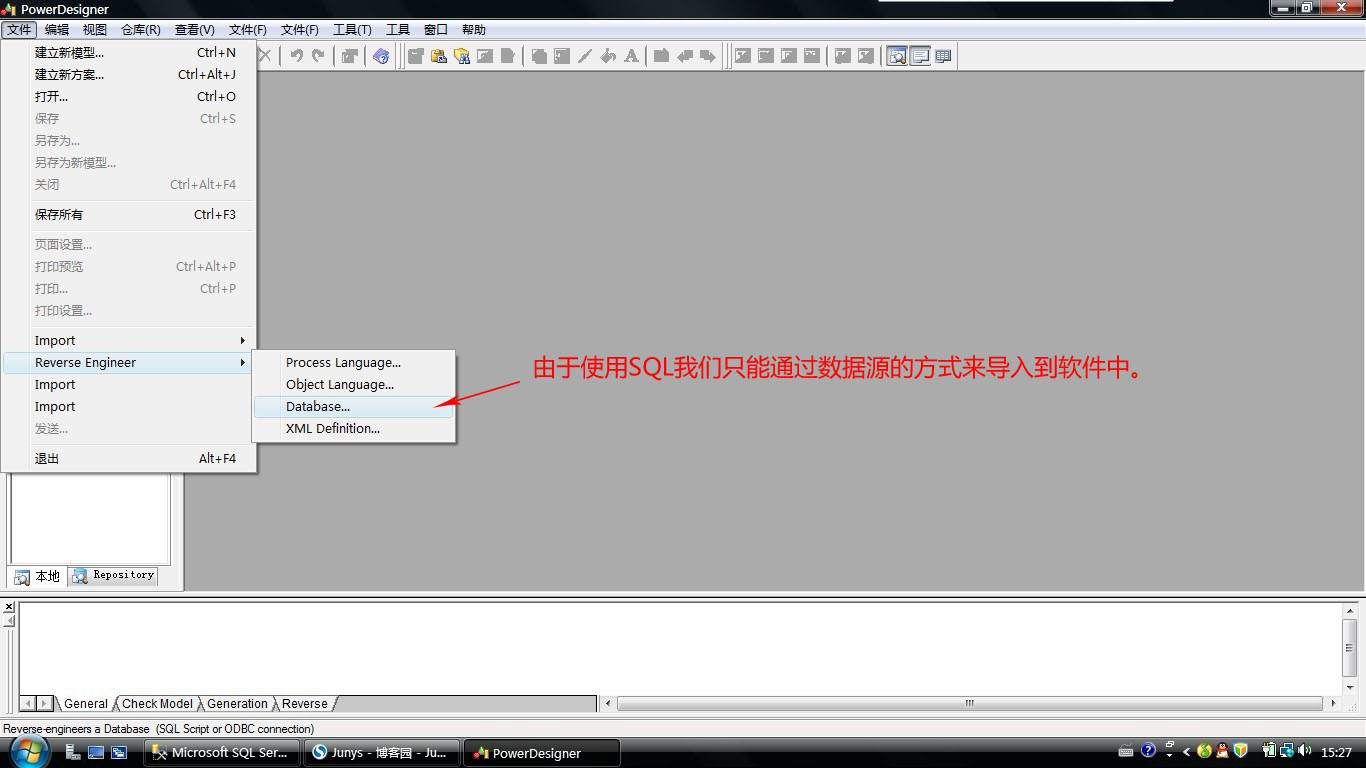Click the horizontal scrollbar right arrow

pyautogui.click(x=1333, y=704)
